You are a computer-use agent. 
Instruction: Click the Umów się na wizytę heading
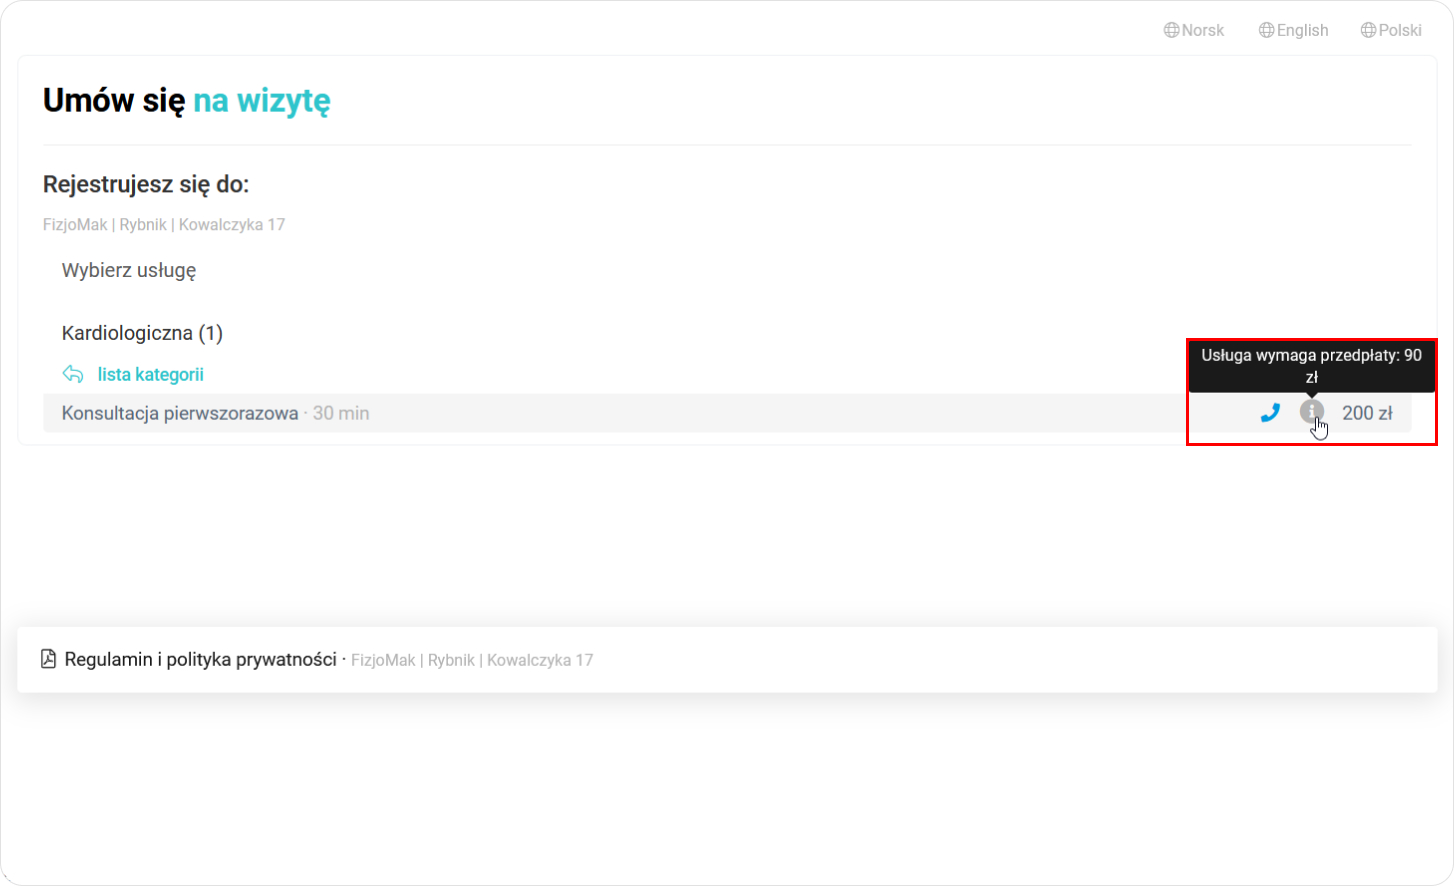(x=187, y=100)
